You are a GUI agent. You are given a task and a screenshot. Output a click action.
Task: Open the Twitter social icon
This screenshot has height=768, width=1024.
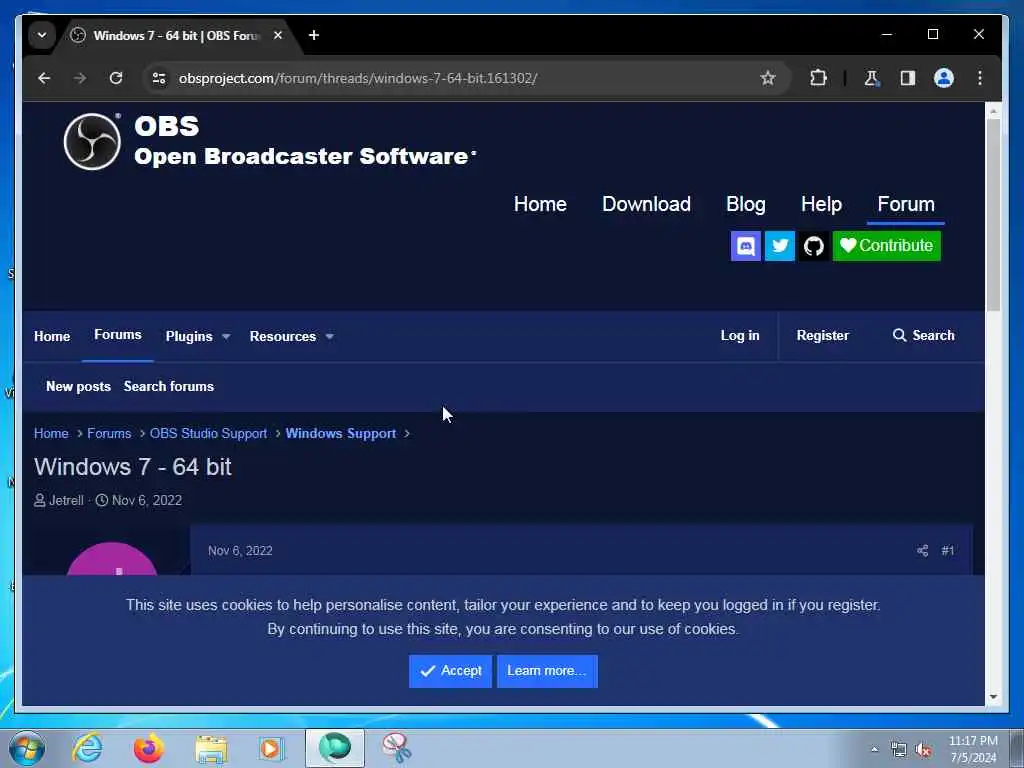[x=780, y=246]
